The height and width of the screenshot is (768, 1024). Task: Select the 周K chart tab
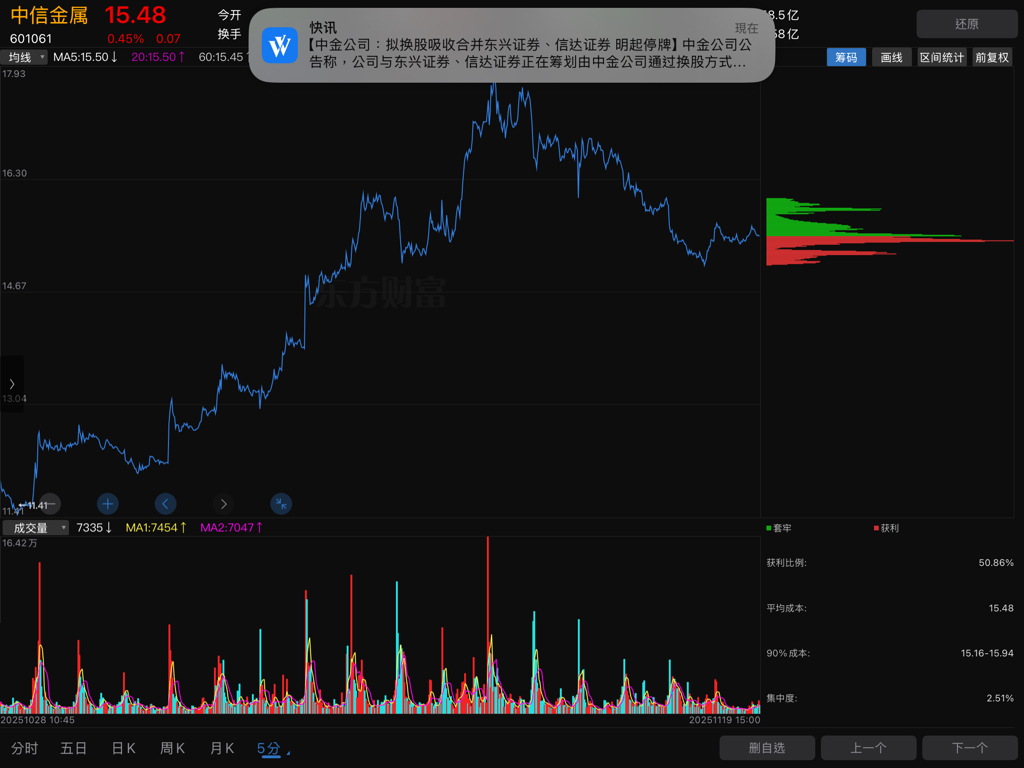(172, 748)
